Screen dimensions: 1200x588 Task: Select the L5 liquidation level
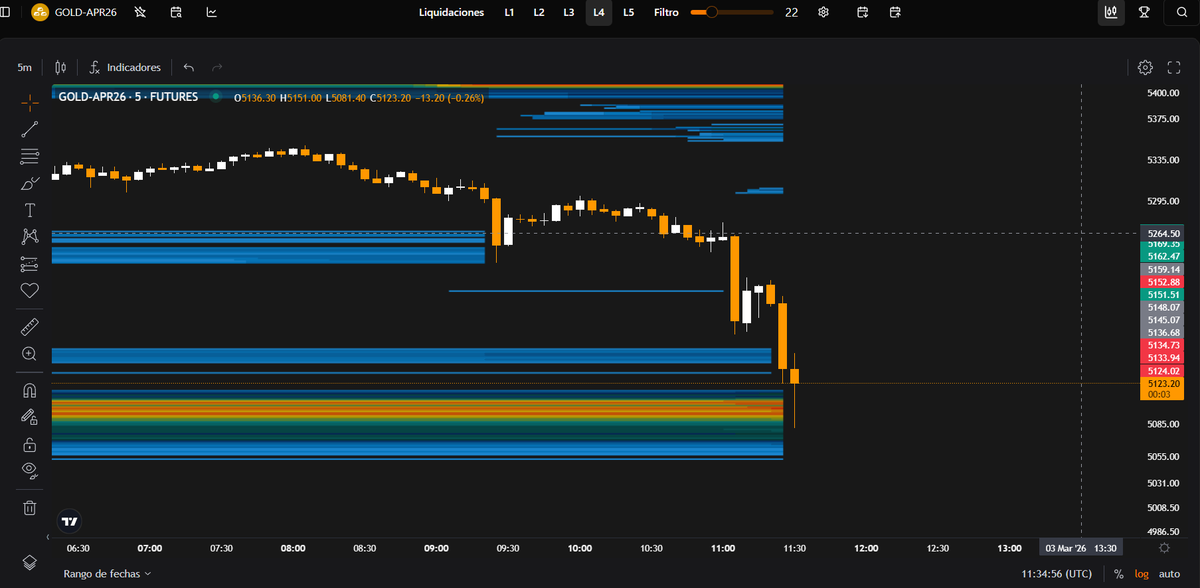pos(628,13)
